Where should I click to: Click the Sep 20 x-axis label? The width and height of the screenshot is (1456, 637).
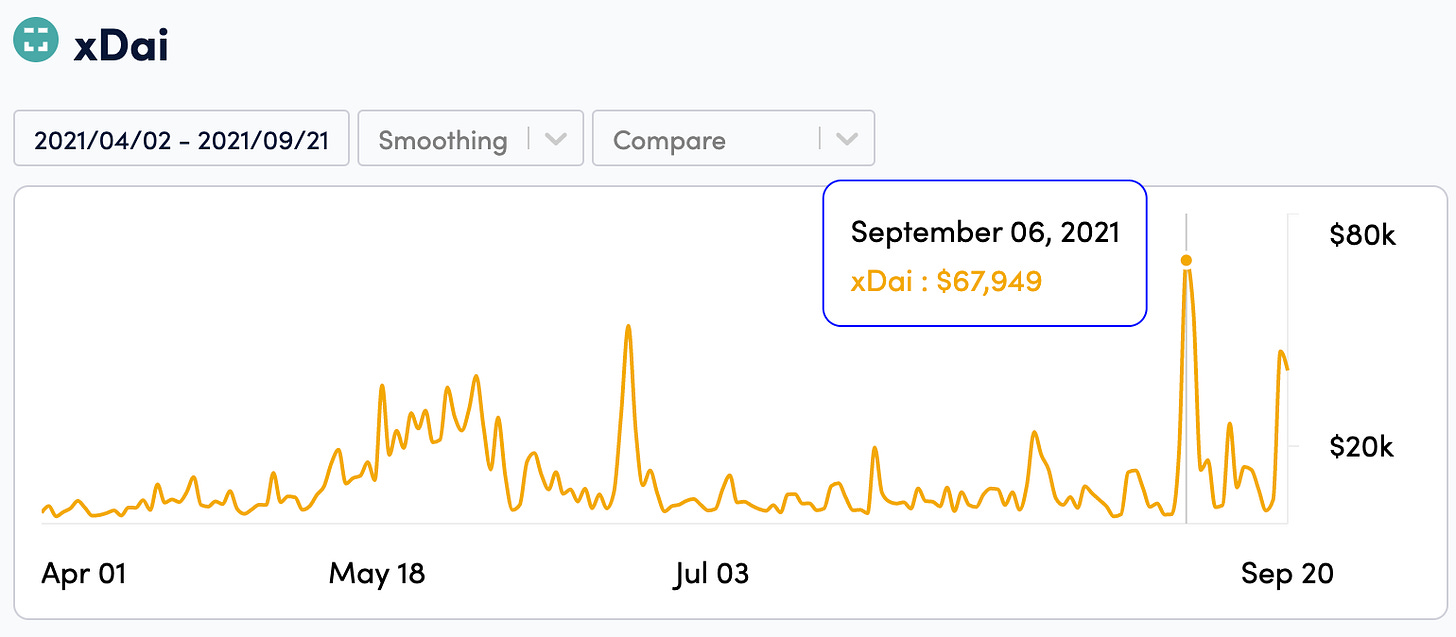point(1287,573)
